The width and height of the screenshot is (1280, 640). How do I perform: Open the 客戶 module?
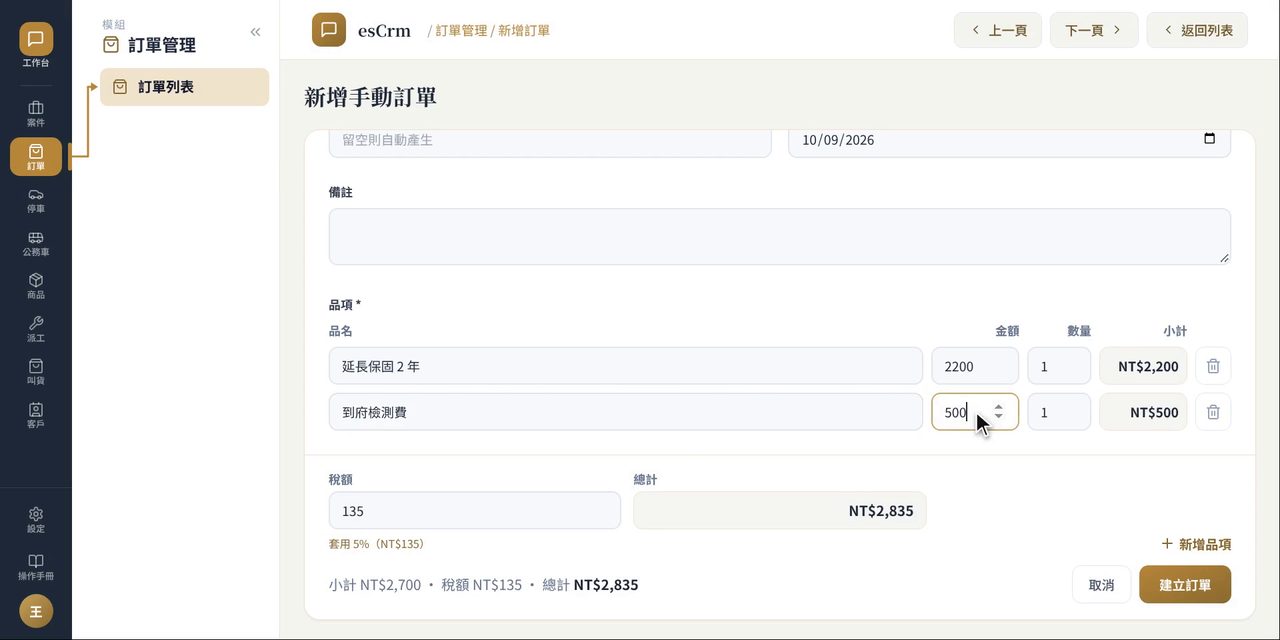coord(36,415)
